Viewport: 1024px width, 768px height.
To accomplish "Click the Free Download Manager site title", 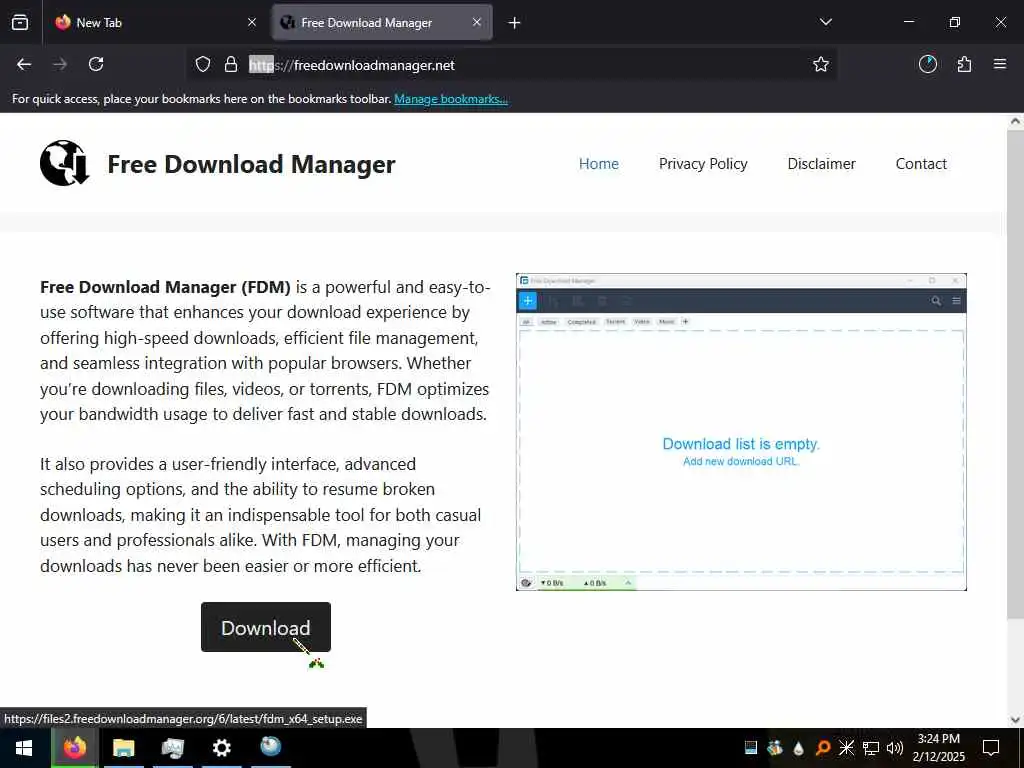I will [x=251, y=165].
